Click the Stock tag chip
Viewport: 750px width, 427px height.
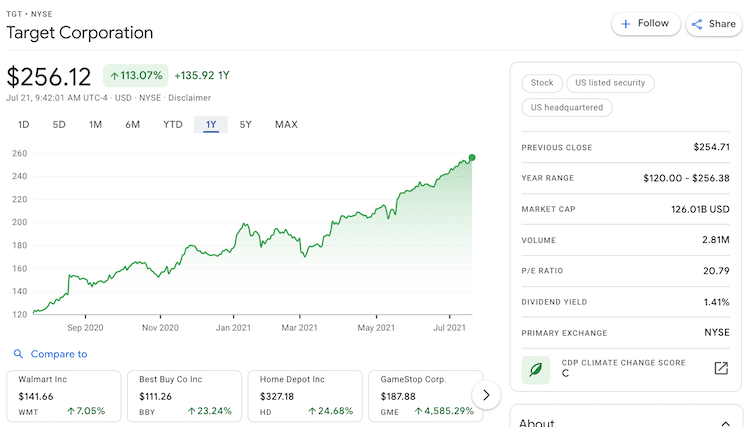(541, 83)
